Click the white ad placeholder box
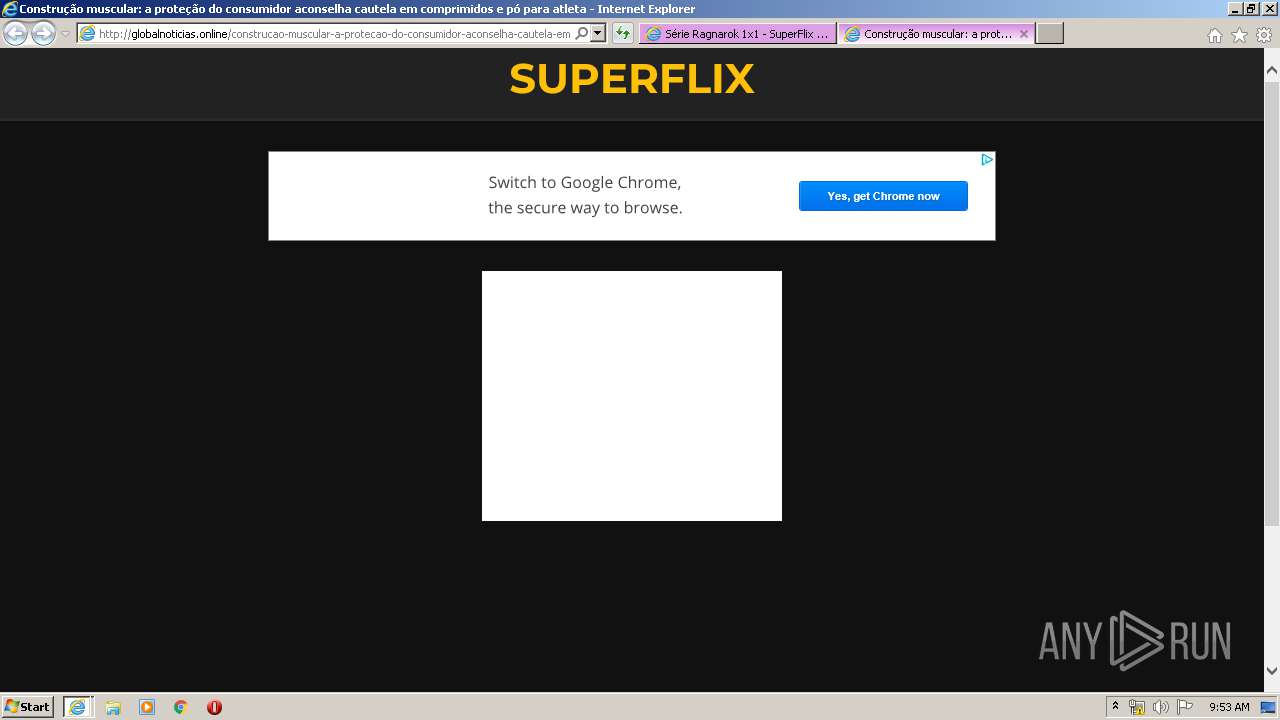1280x720 pixels. 632,396
